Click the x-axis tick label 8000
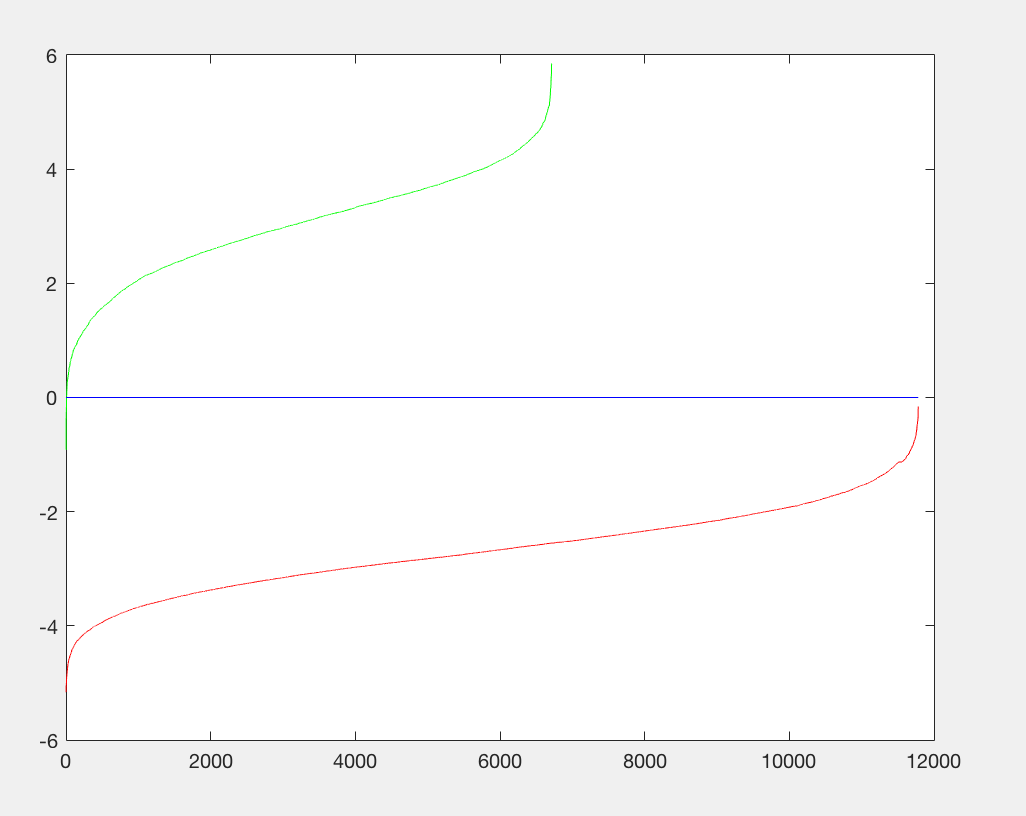The width and height of the screenshot is (1026, 816). point(644,761)
